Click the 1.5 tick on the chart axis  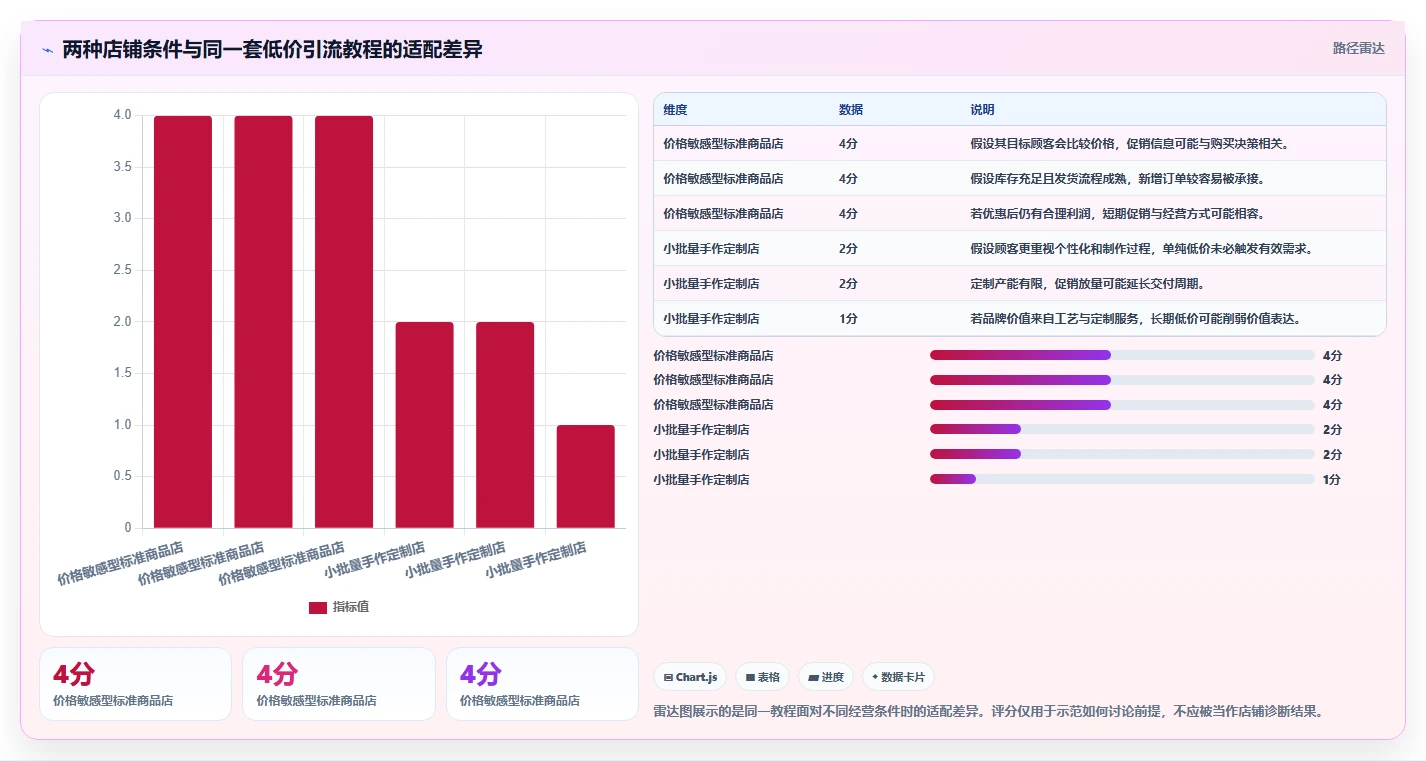(122, 373)
